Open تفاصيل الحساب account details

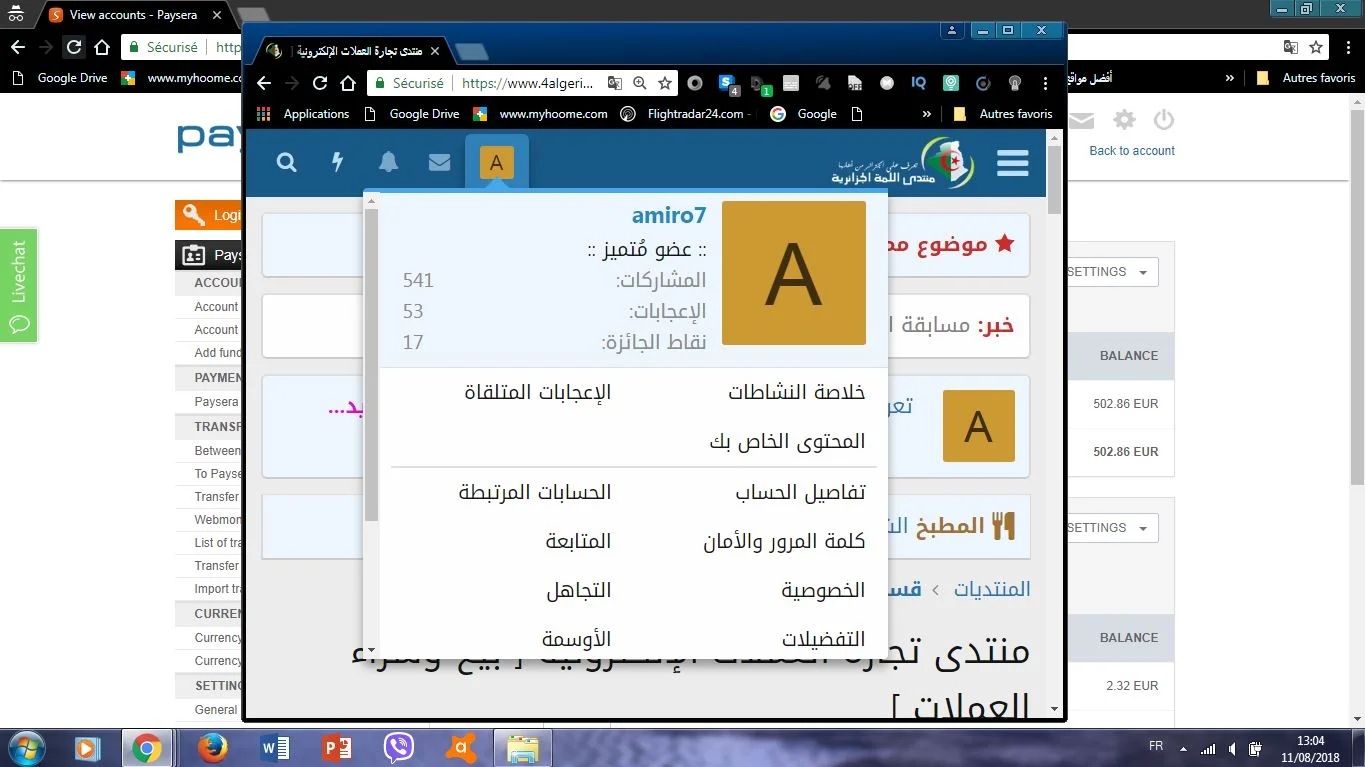[800, 492]
